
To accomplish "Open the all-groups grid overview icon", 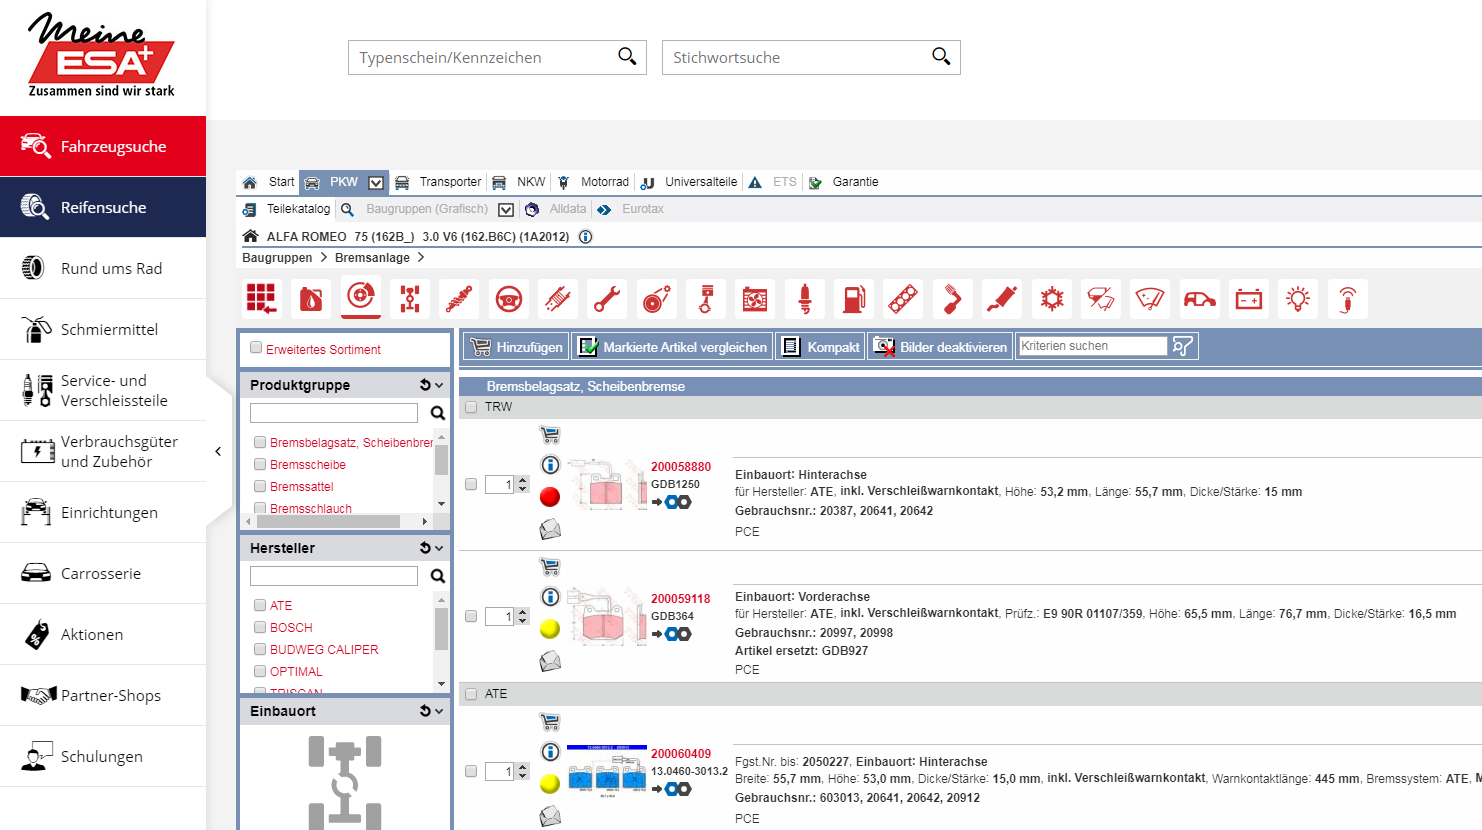I will point(262,299).
